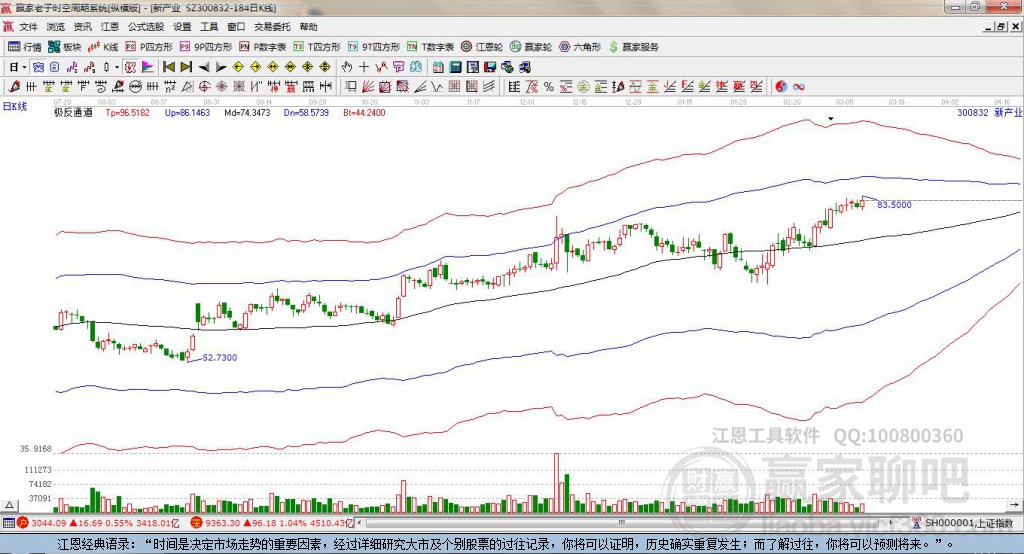Select the hand pan tool

pos(347,67)
